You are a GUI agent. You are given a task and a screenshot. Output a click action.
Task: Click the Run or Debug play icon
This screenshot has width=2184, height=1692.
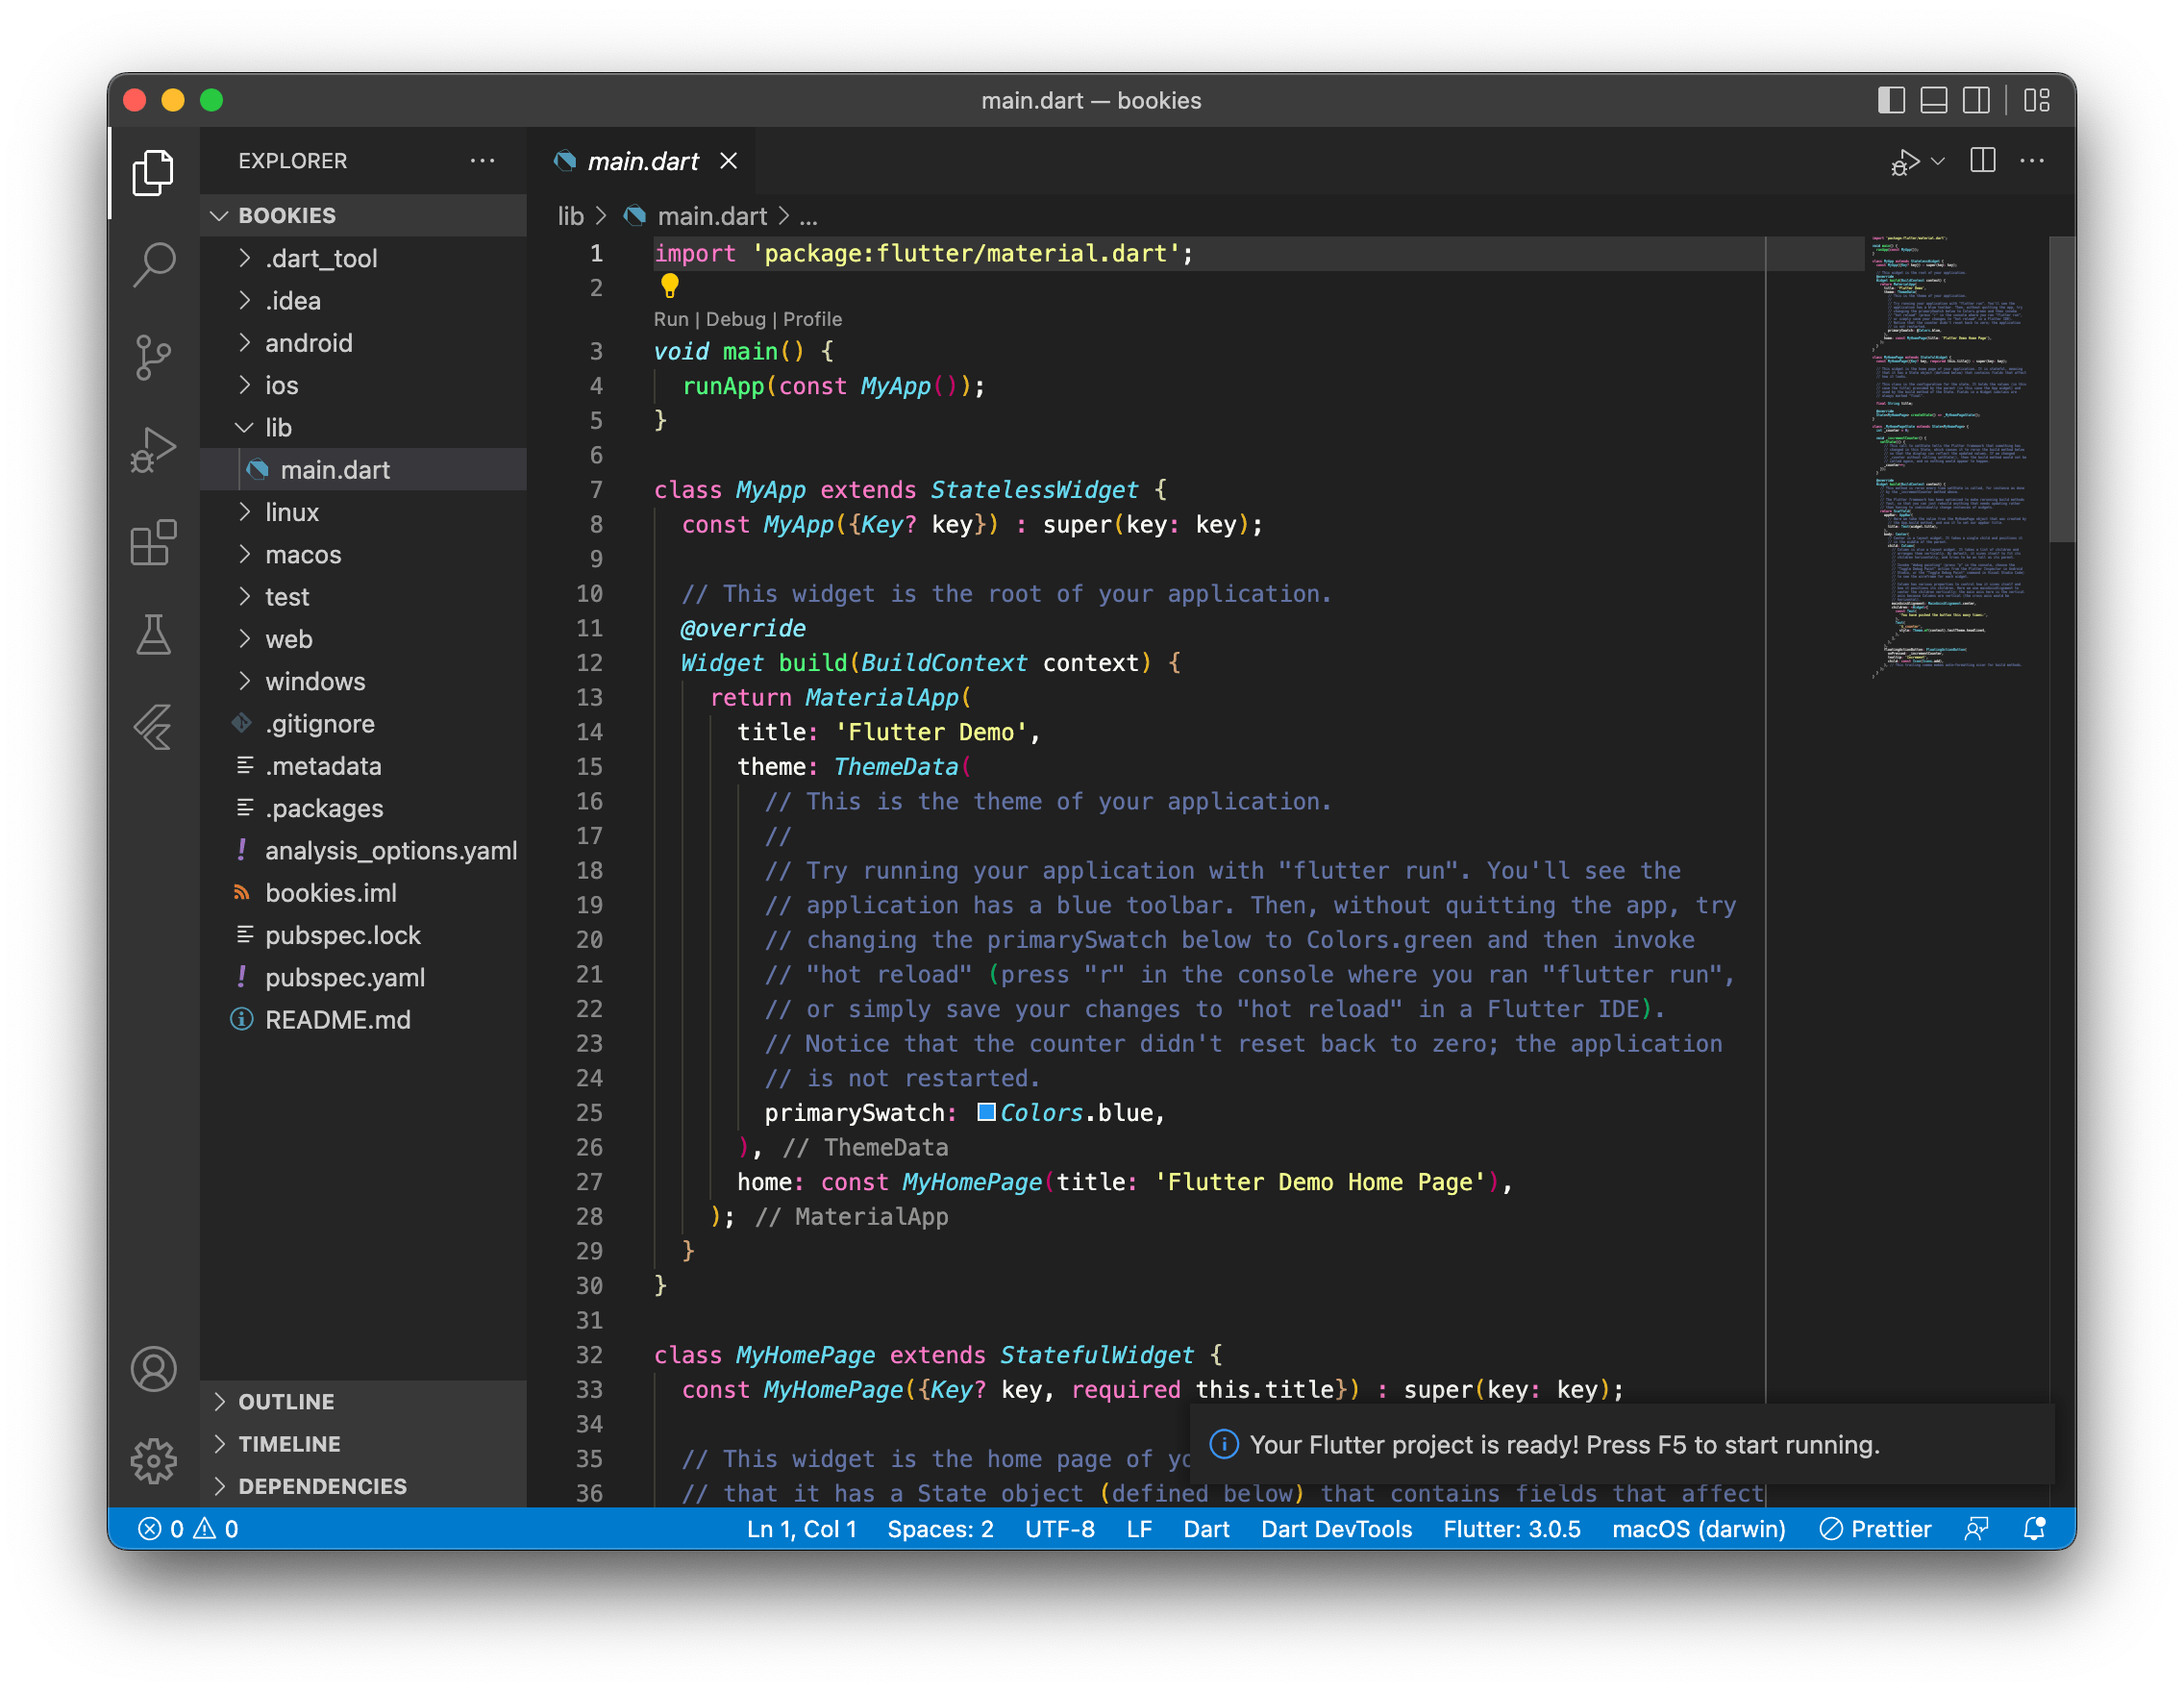click(x=1904, y=161)
